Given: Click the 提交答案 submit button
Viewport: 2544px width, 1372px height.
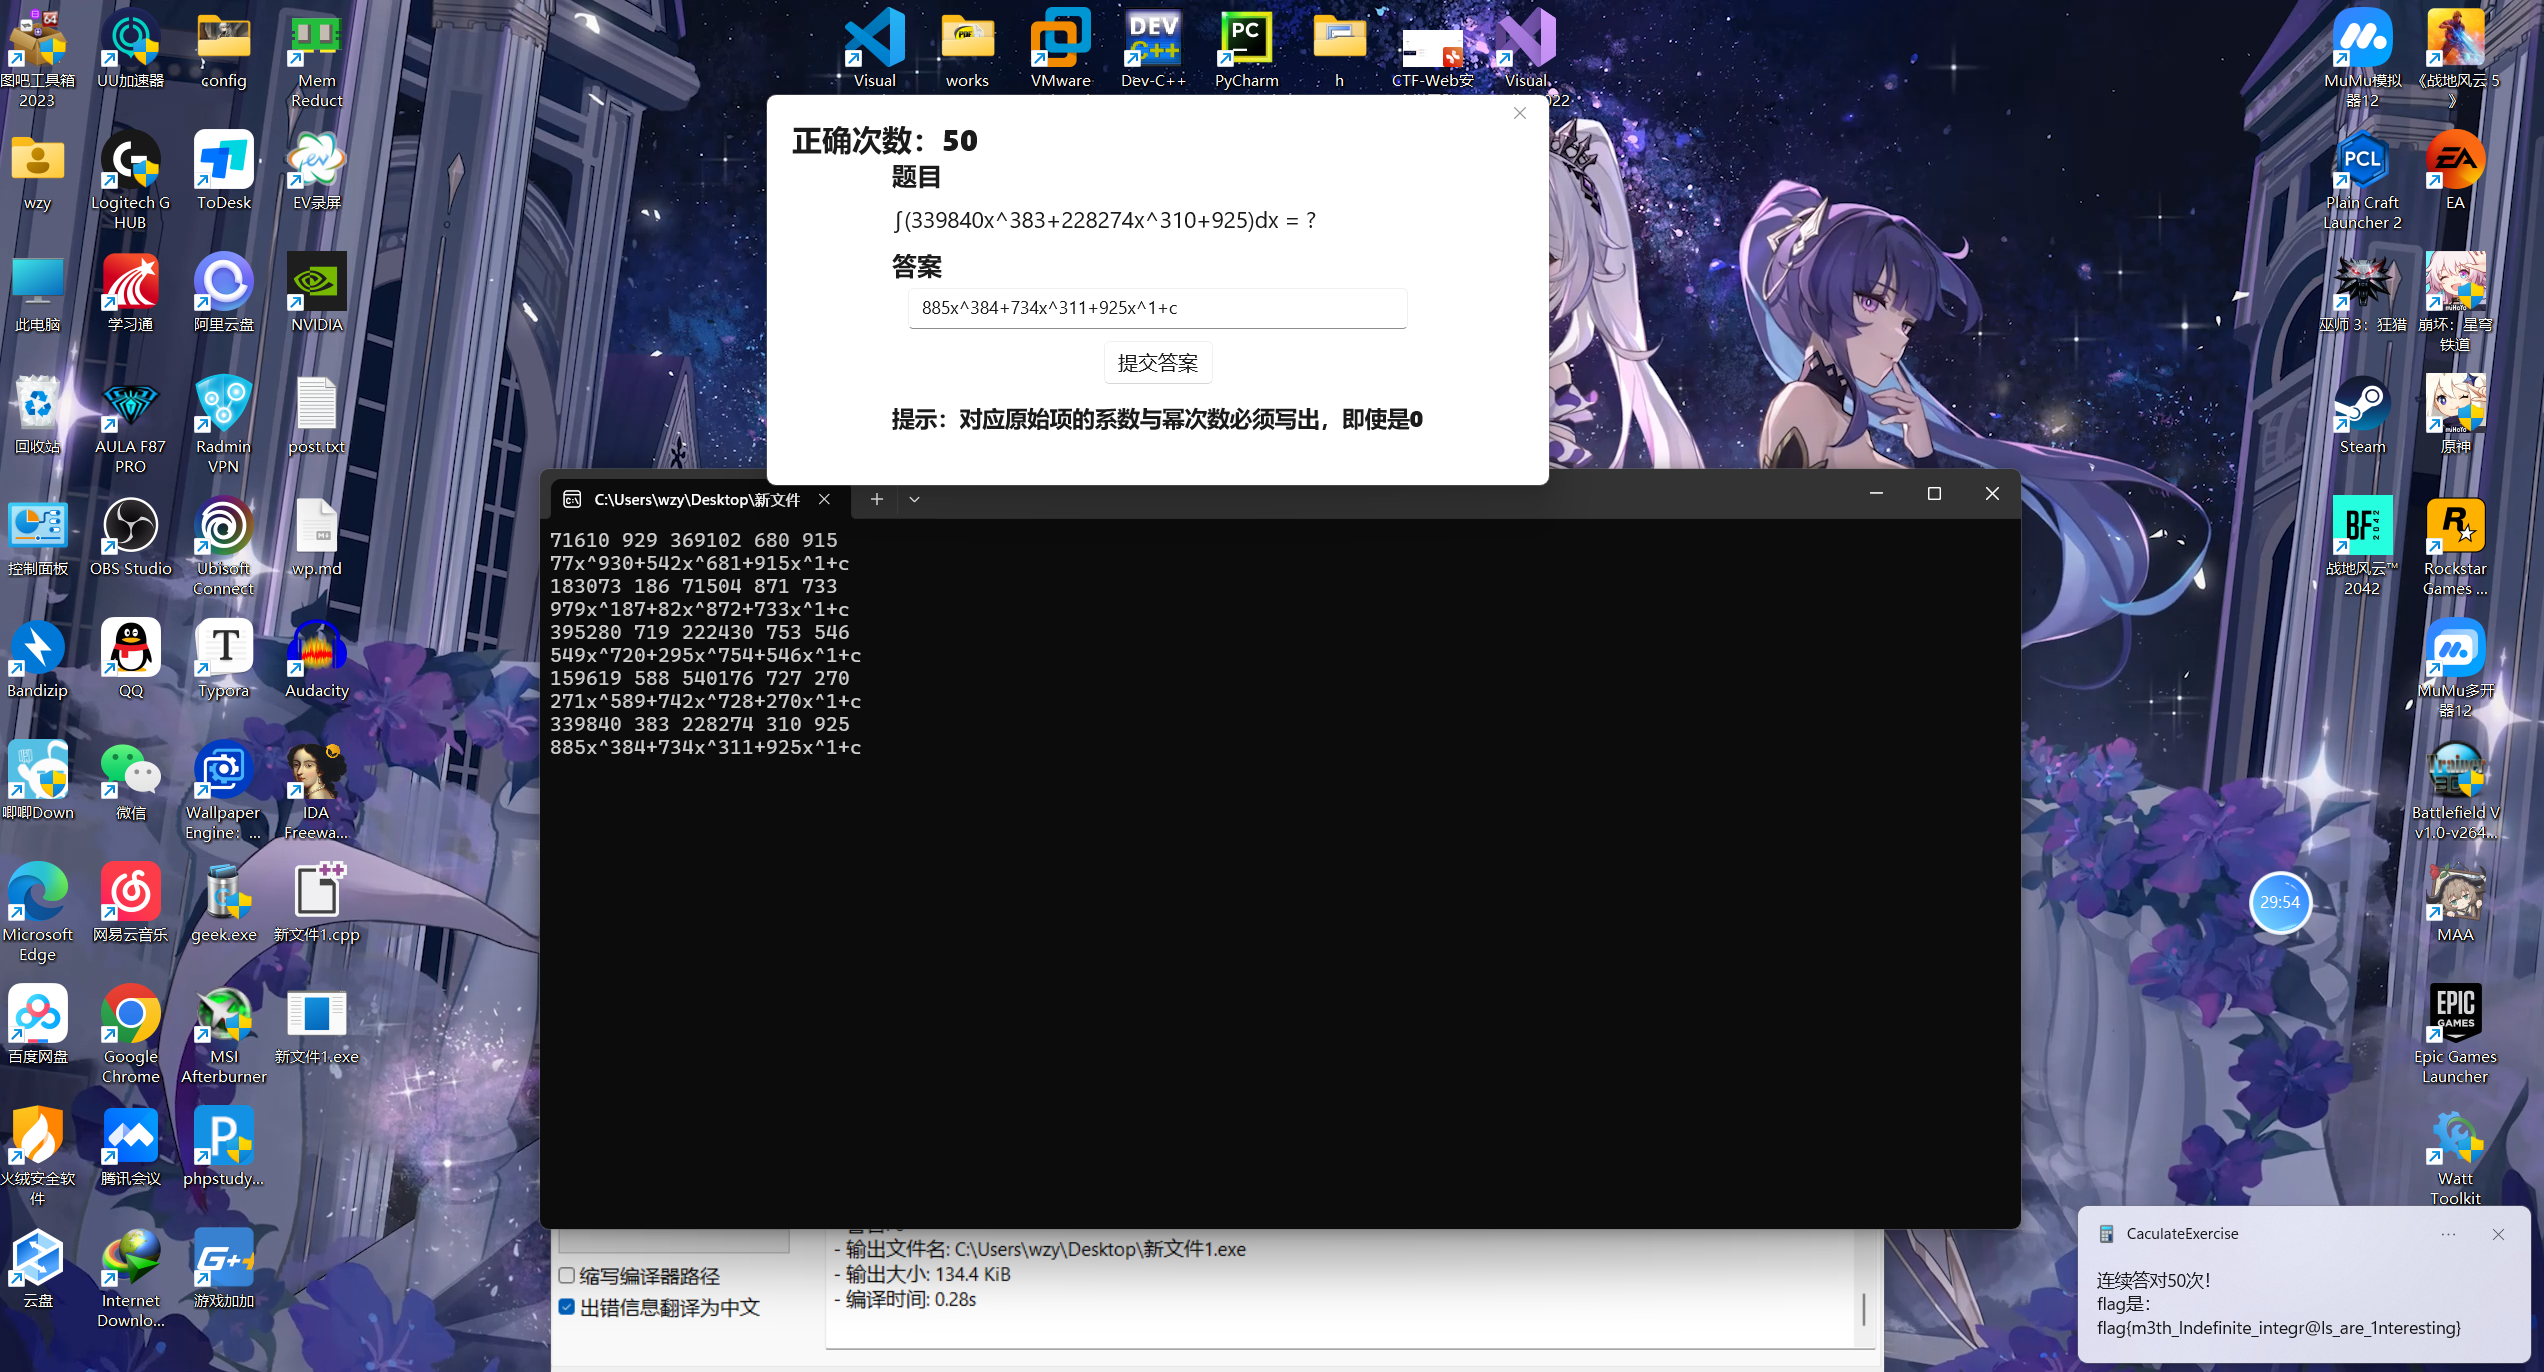Looking at the screenshot, I should [x=1157, y=363].
